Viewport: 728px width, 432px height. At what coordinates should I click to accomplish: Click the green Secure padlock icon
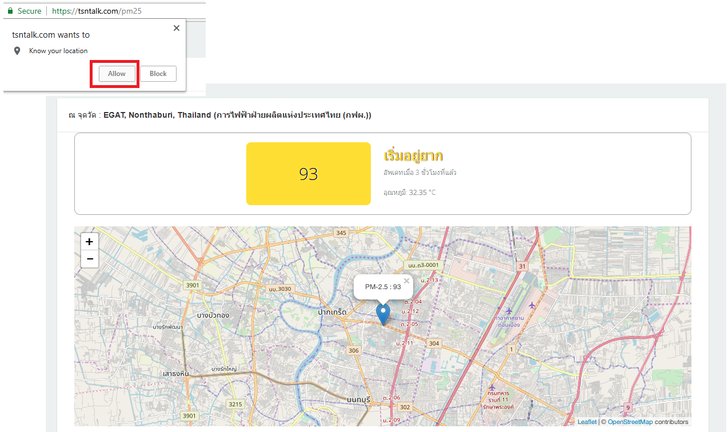tap(9, 9)
